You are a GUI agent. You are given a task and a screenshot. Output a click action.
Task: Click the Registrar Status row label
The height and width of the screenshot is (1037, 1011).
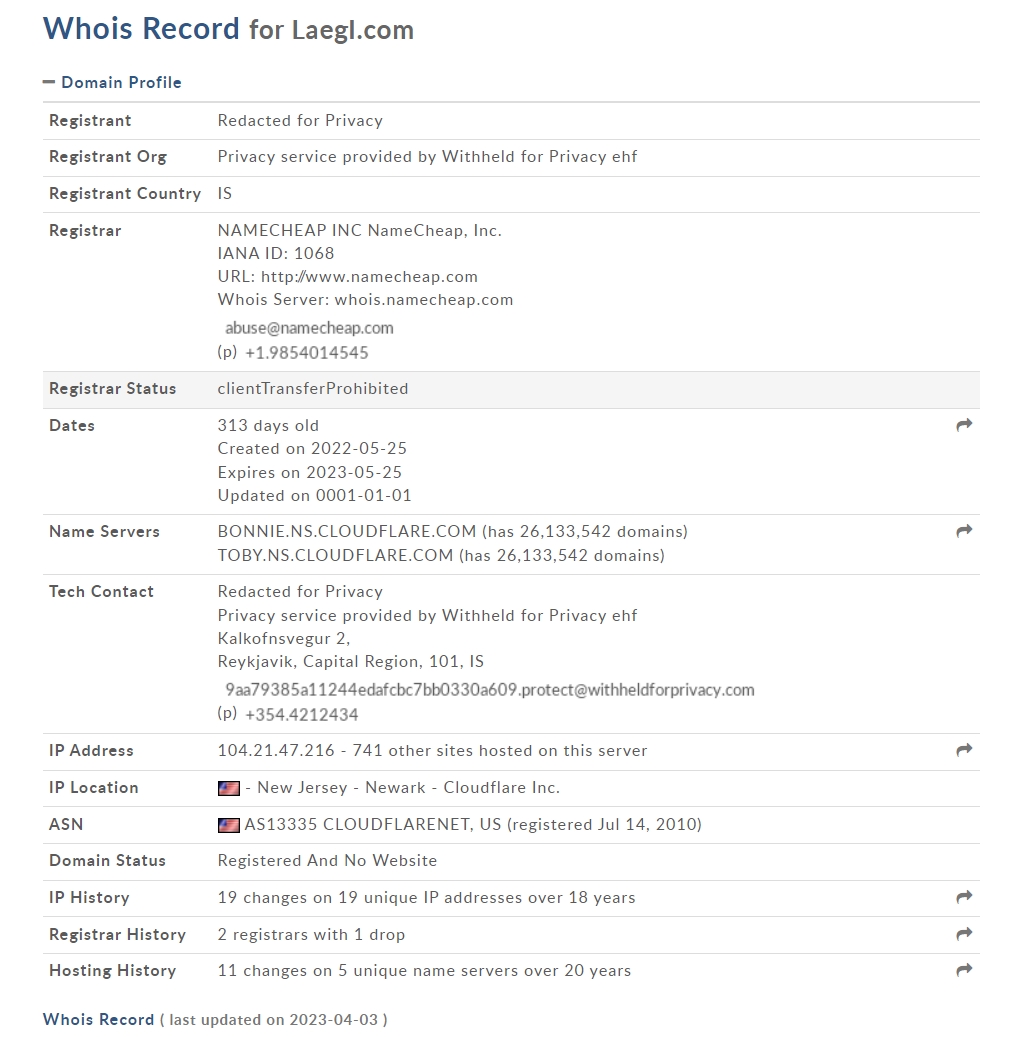(112, 388)
